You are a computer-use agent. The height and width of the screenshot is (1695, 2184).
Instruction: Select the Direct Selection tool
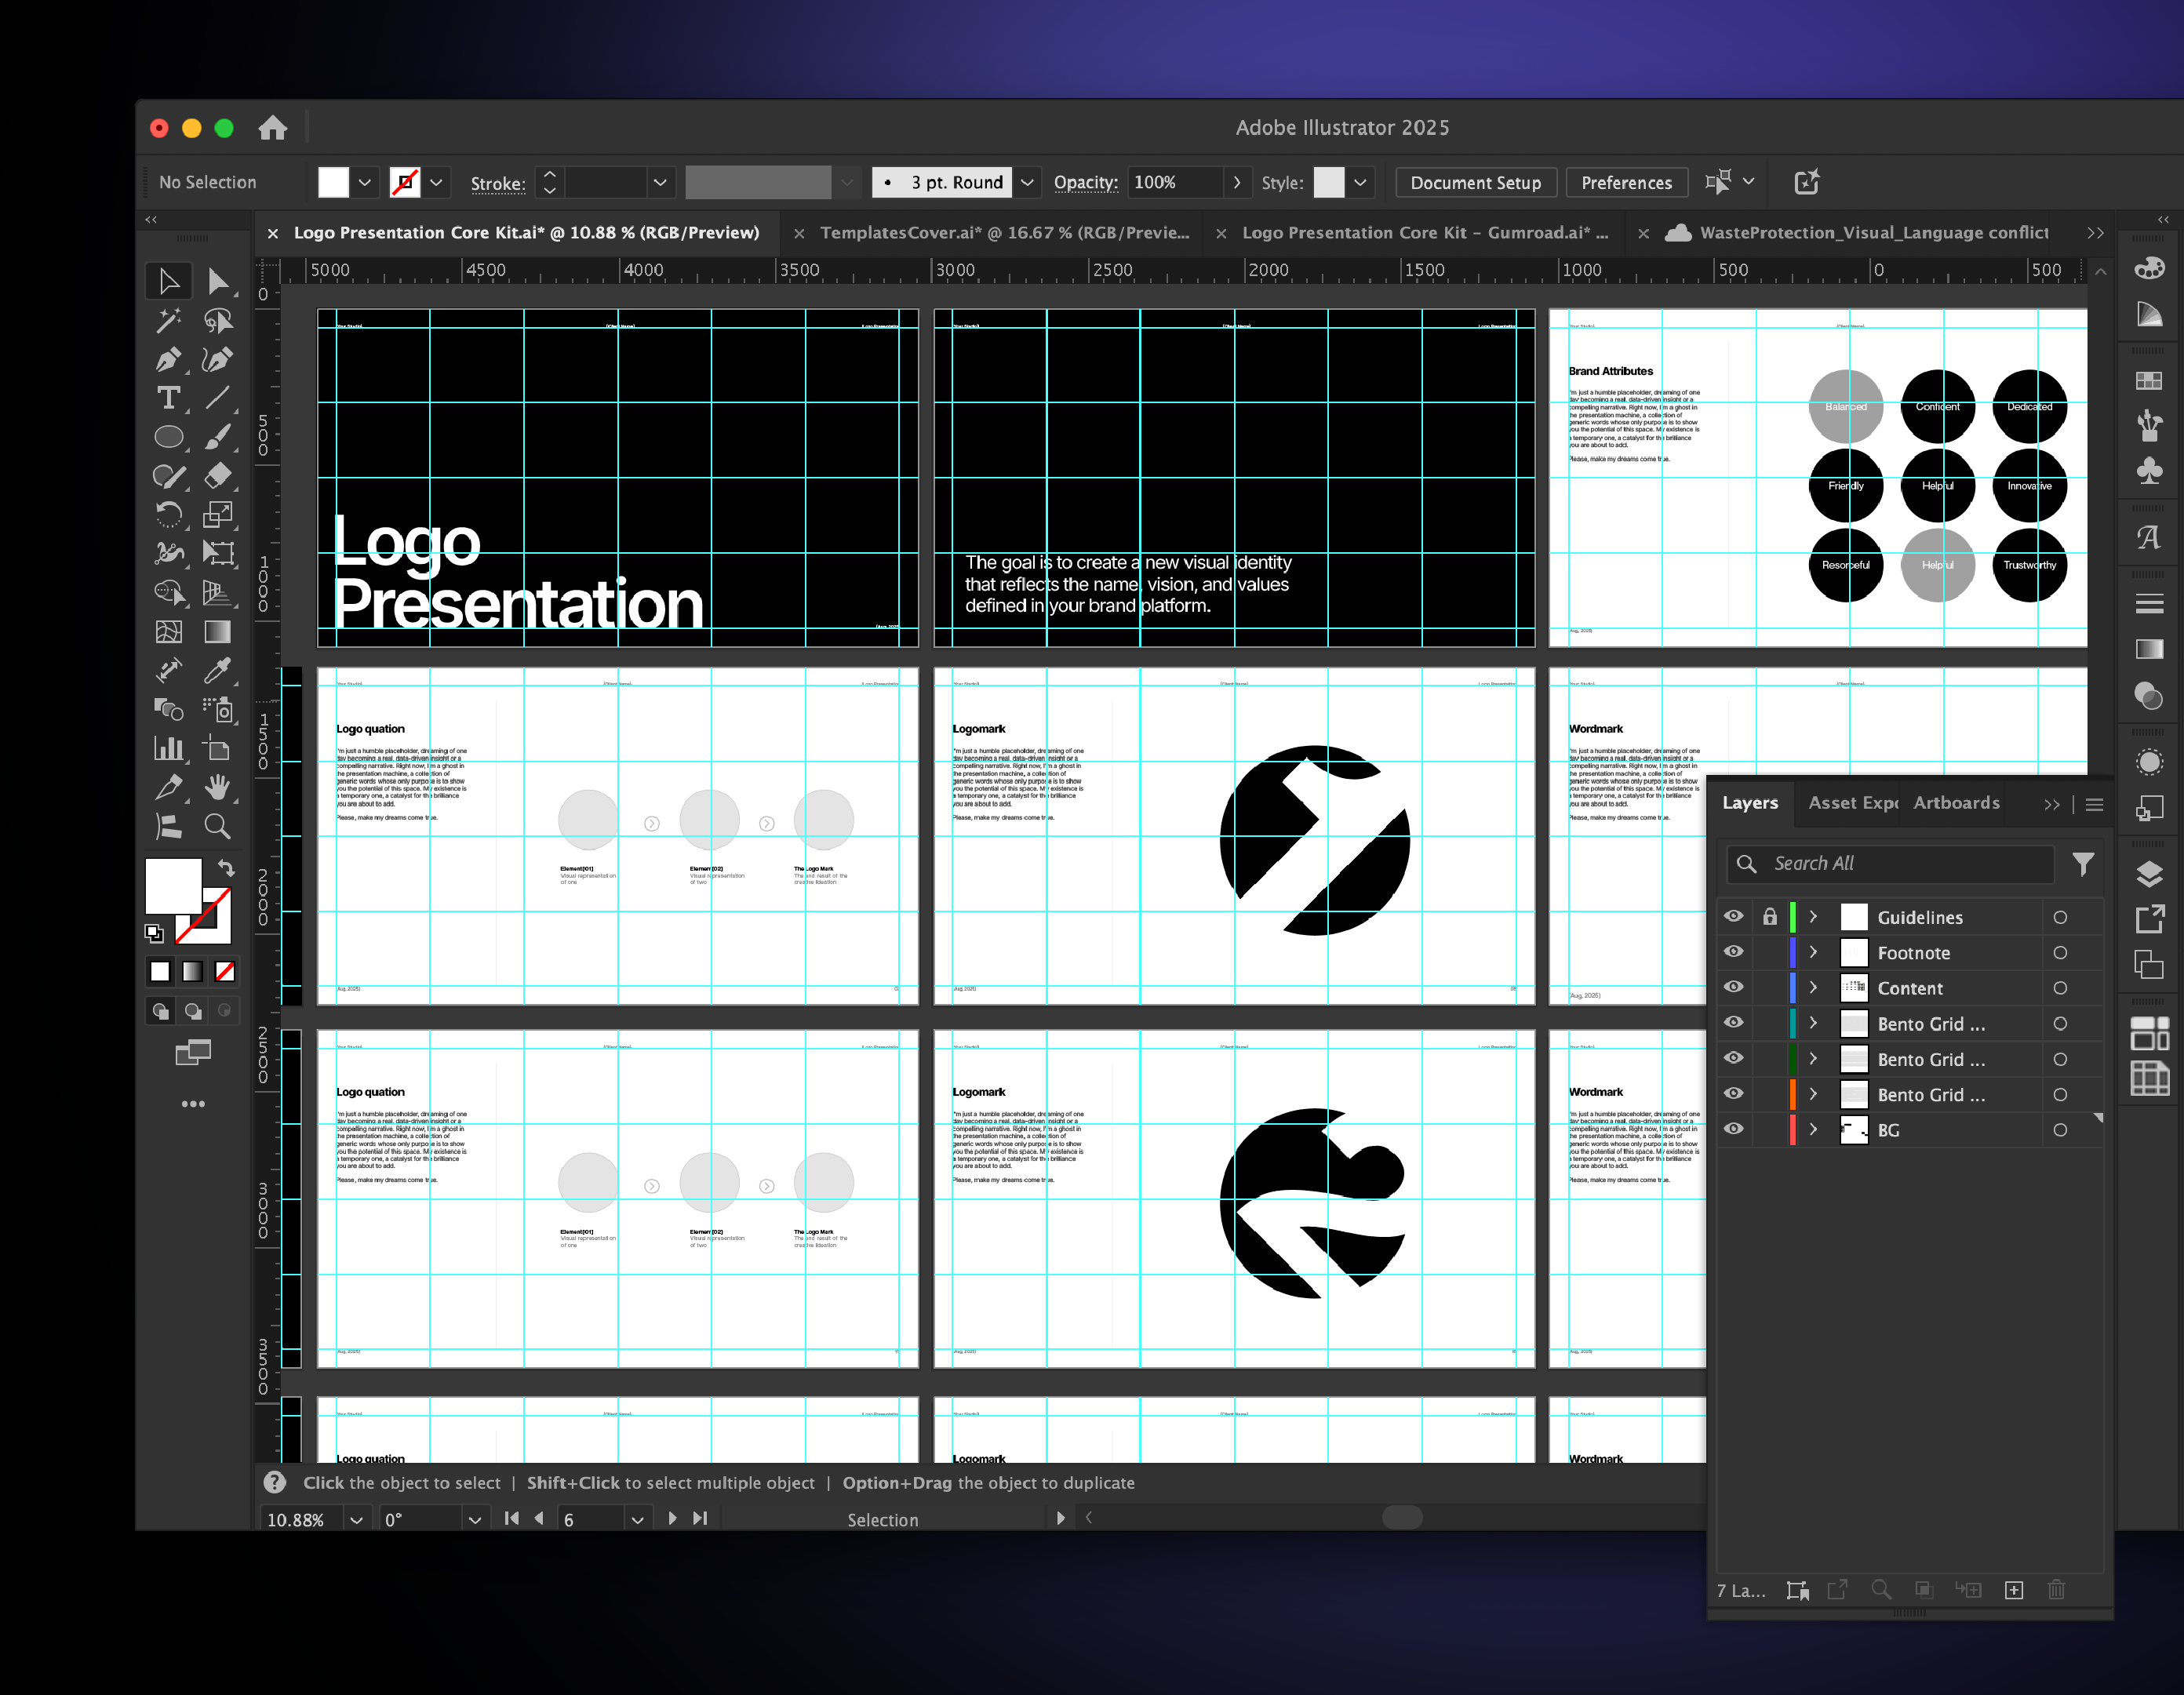point(217,282)
